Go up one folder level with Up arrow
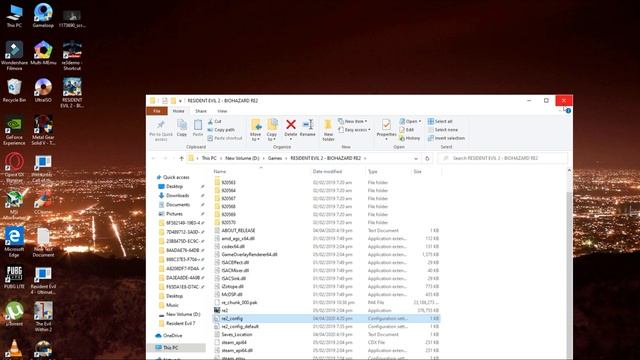Screen dimensions: 640x360 (x=181, y=158)
